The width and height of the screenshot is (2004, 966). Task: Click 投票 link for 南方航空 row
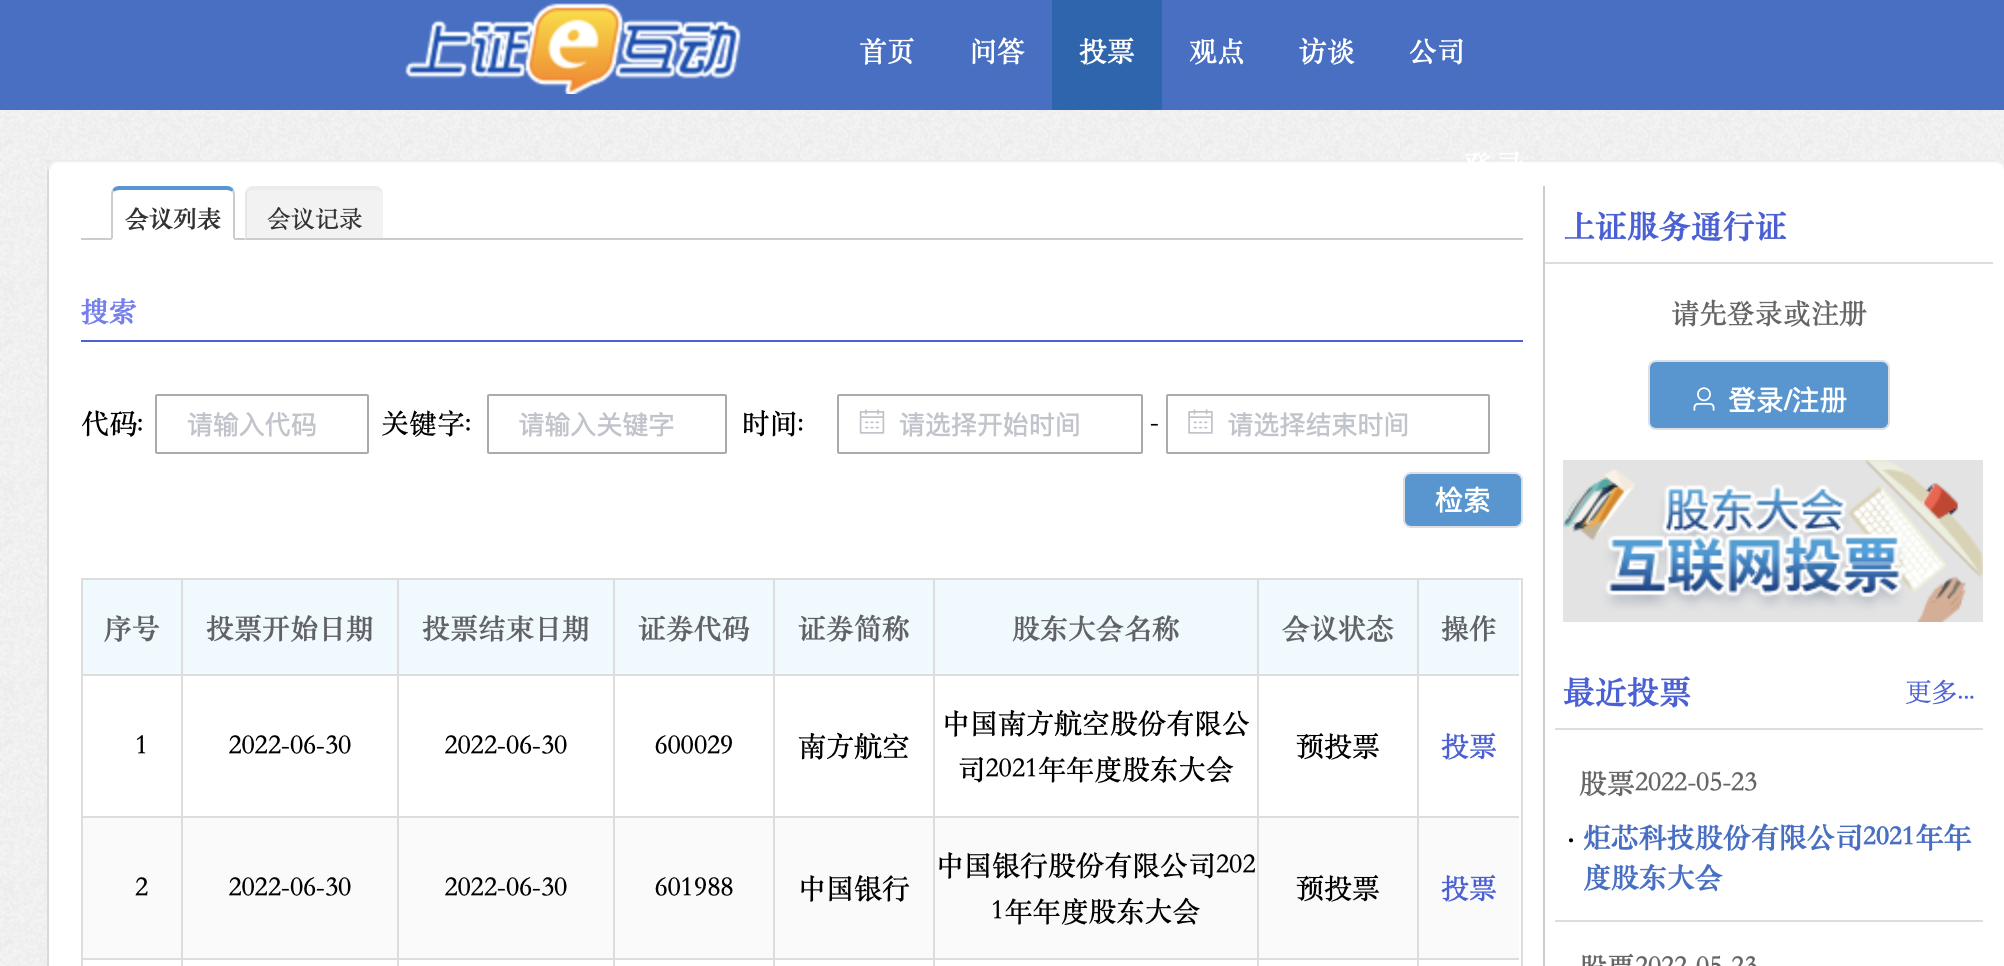1468,746
